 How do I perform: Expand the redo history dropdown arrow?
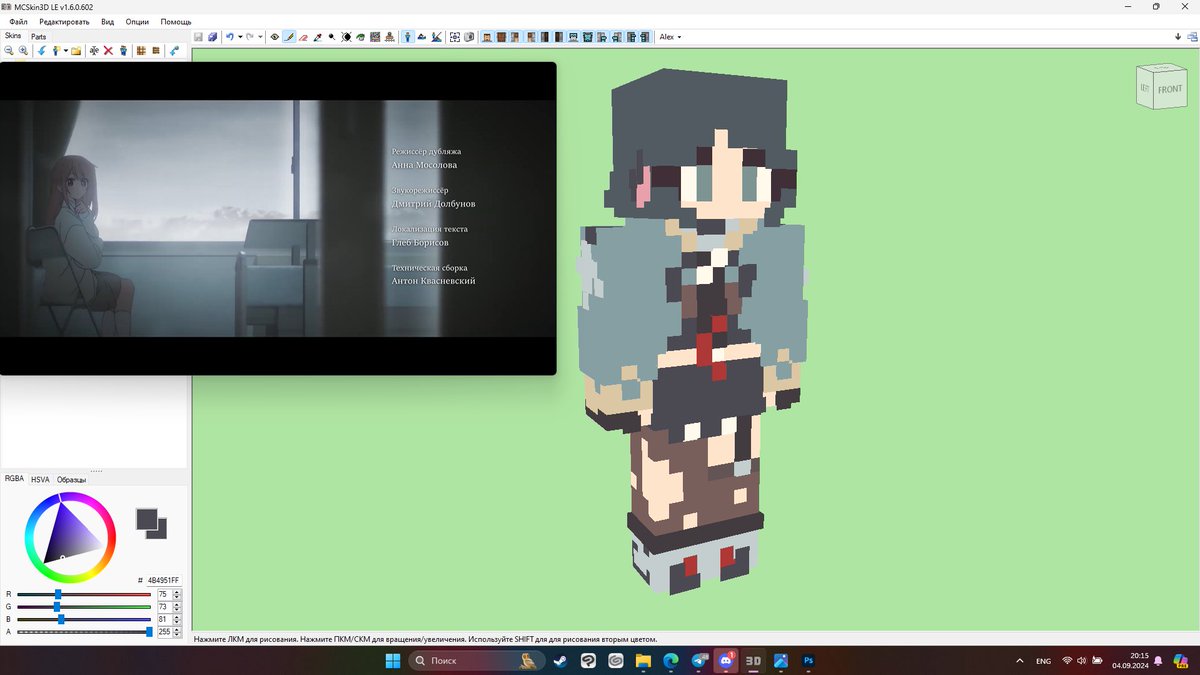point(260,37)
